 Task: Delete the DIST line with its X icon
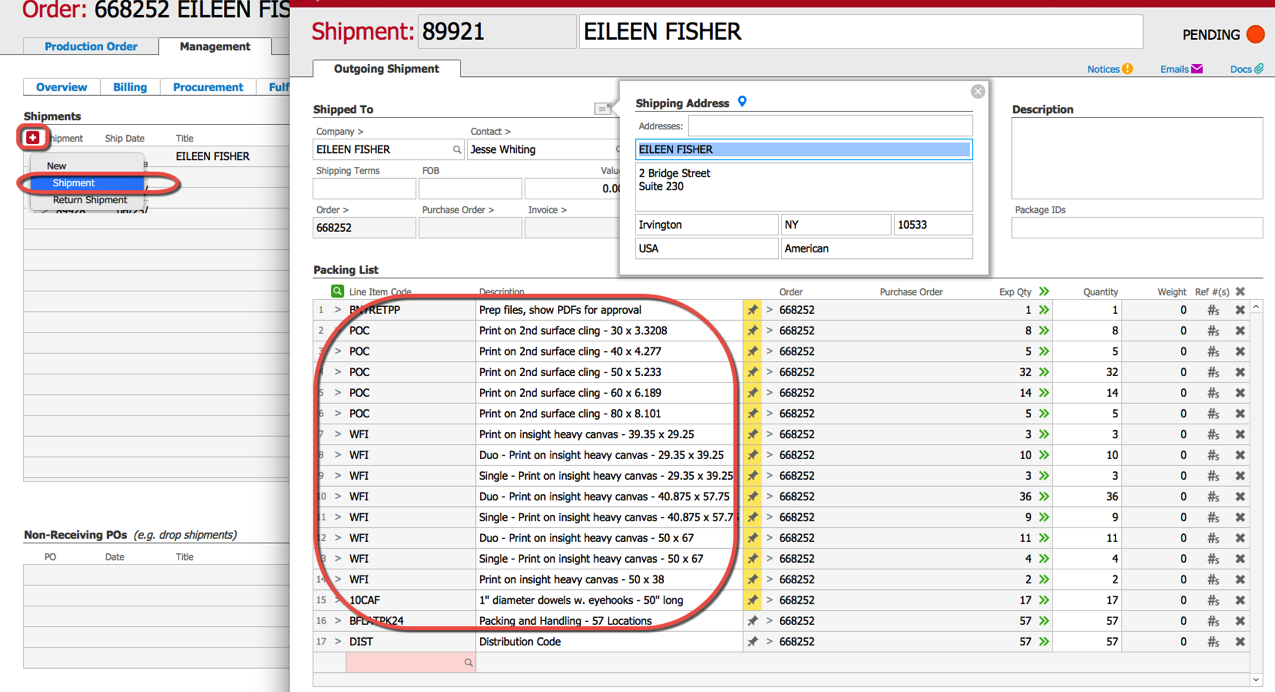(x=1240, y=642)
